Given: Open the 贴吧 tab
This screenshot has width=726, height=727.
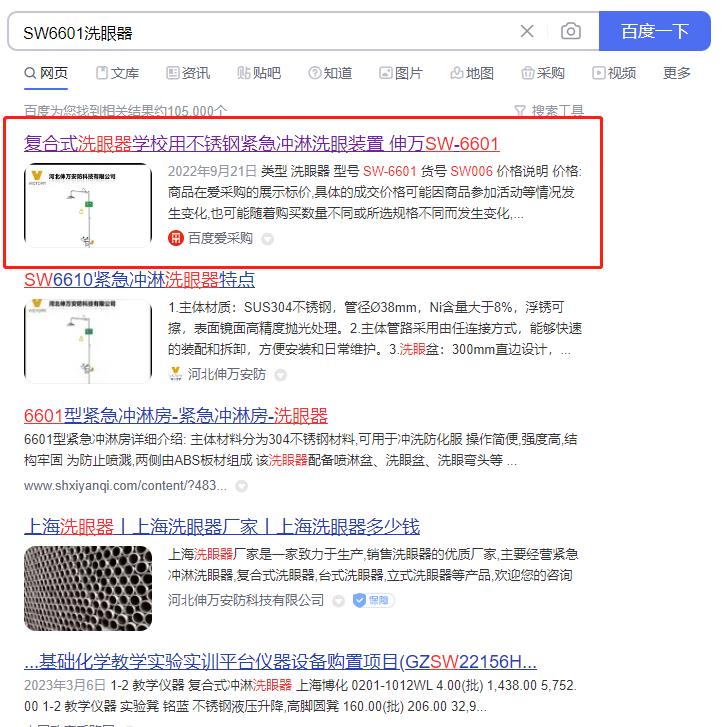Looking at the screenshot, I should pos(259,73).
